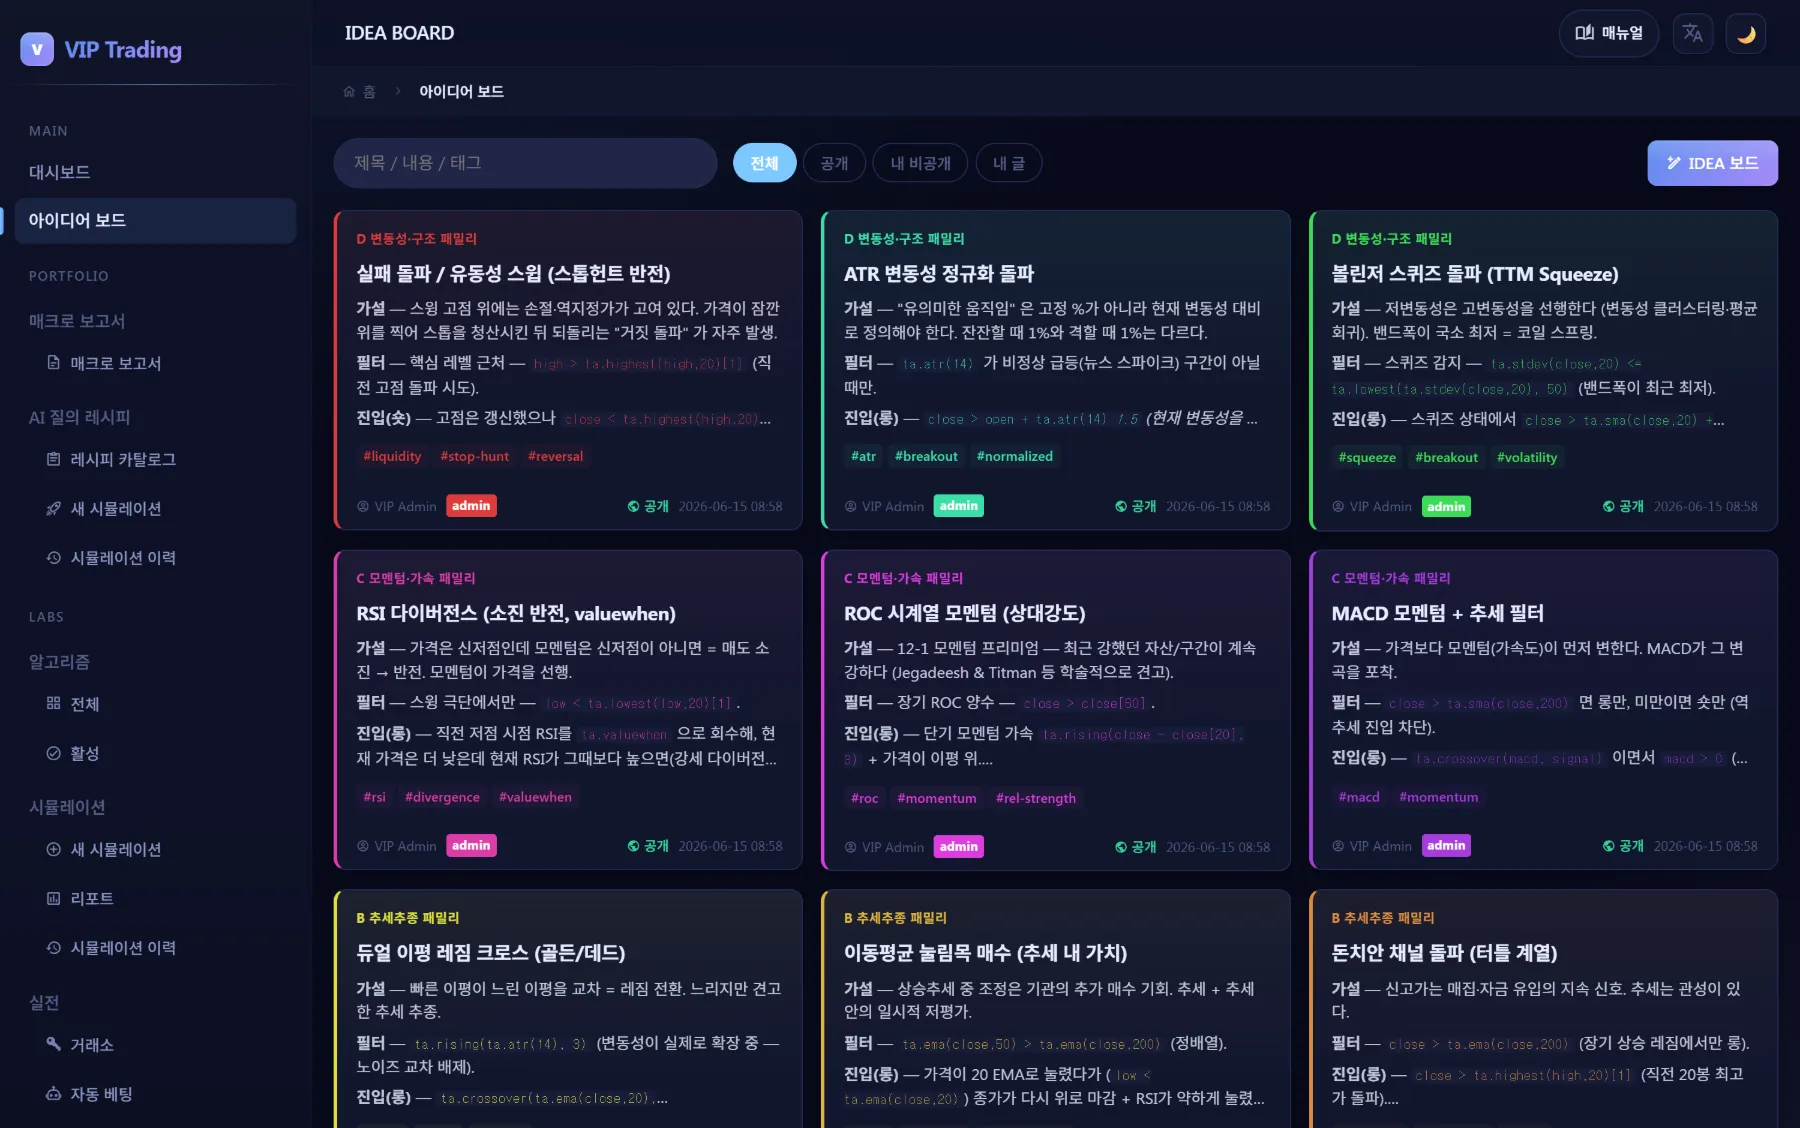Click the 이동평균 눌림목 매수 card title

pyautogui.click(x=985, y=953)
